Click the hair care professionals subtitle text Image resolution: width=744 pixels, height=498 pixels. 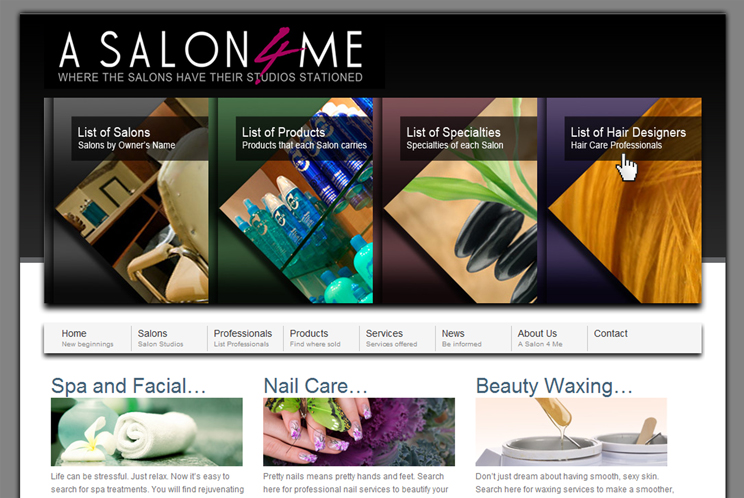(616, 145)
